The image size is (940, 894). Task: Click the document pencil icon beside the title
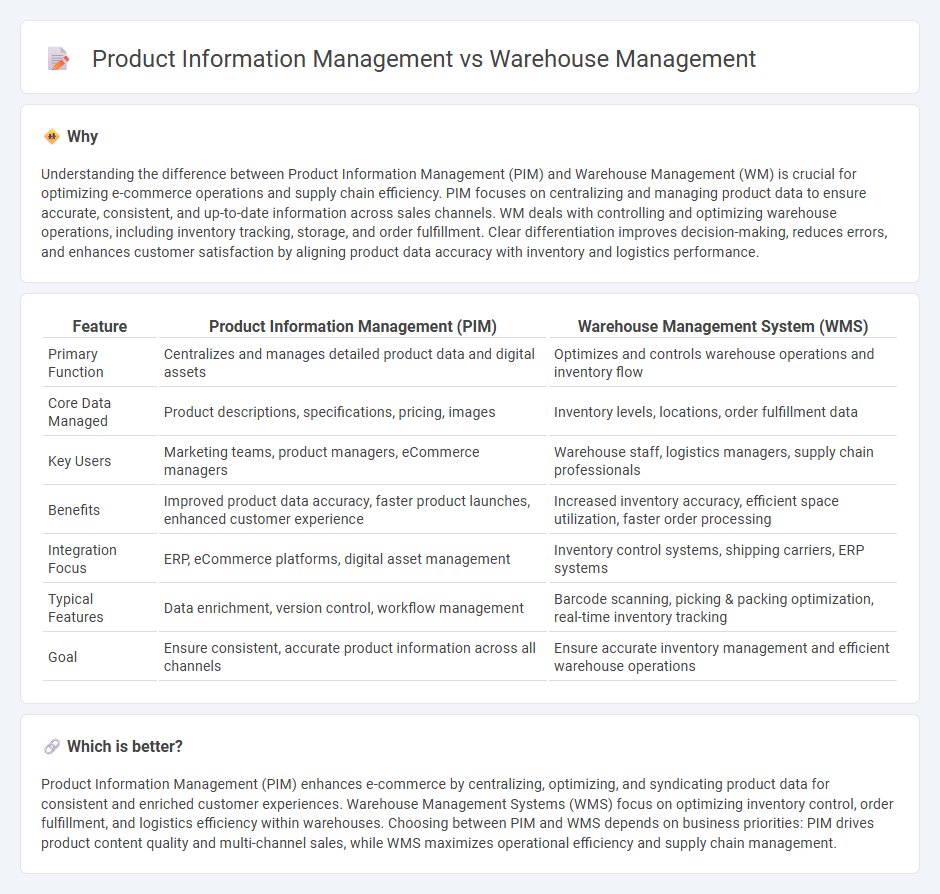[58, 59]
